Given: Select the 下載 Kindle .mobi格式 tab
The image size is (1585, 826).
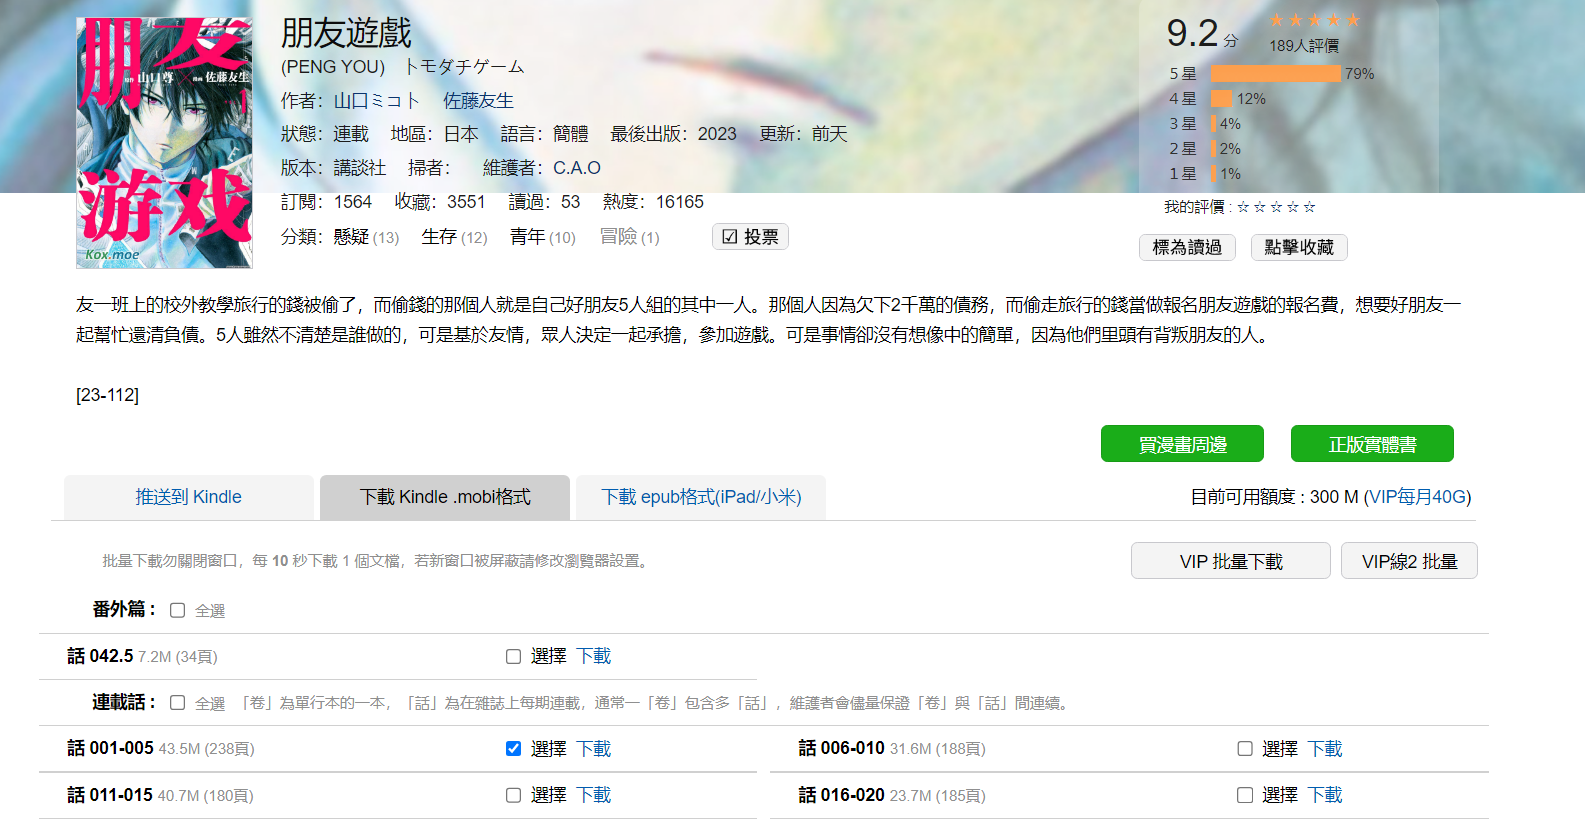Looking at the screenshot, I should coord(445,497).
